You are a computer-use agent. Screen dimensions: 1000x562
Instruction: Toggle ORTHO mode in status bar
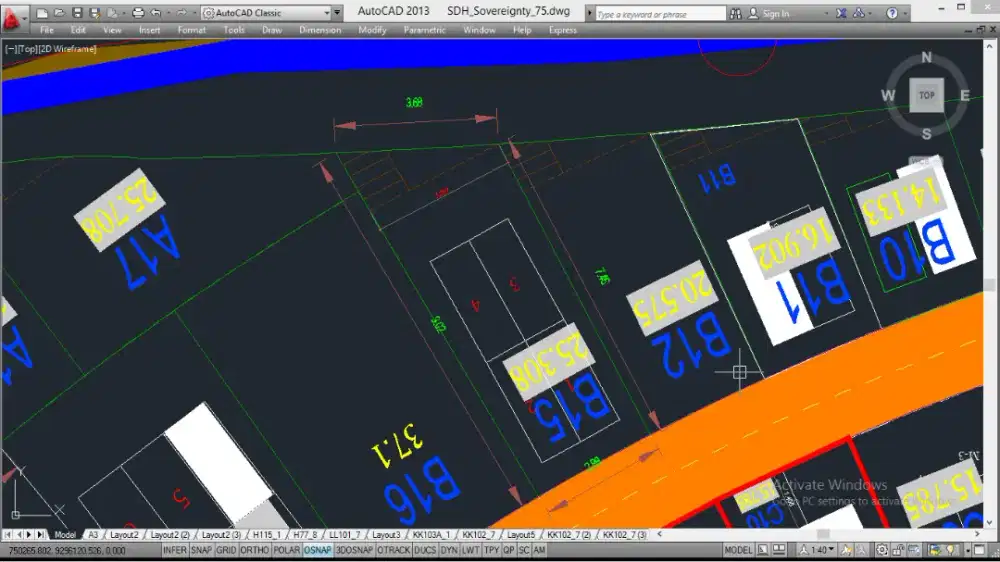pos(254,550)
